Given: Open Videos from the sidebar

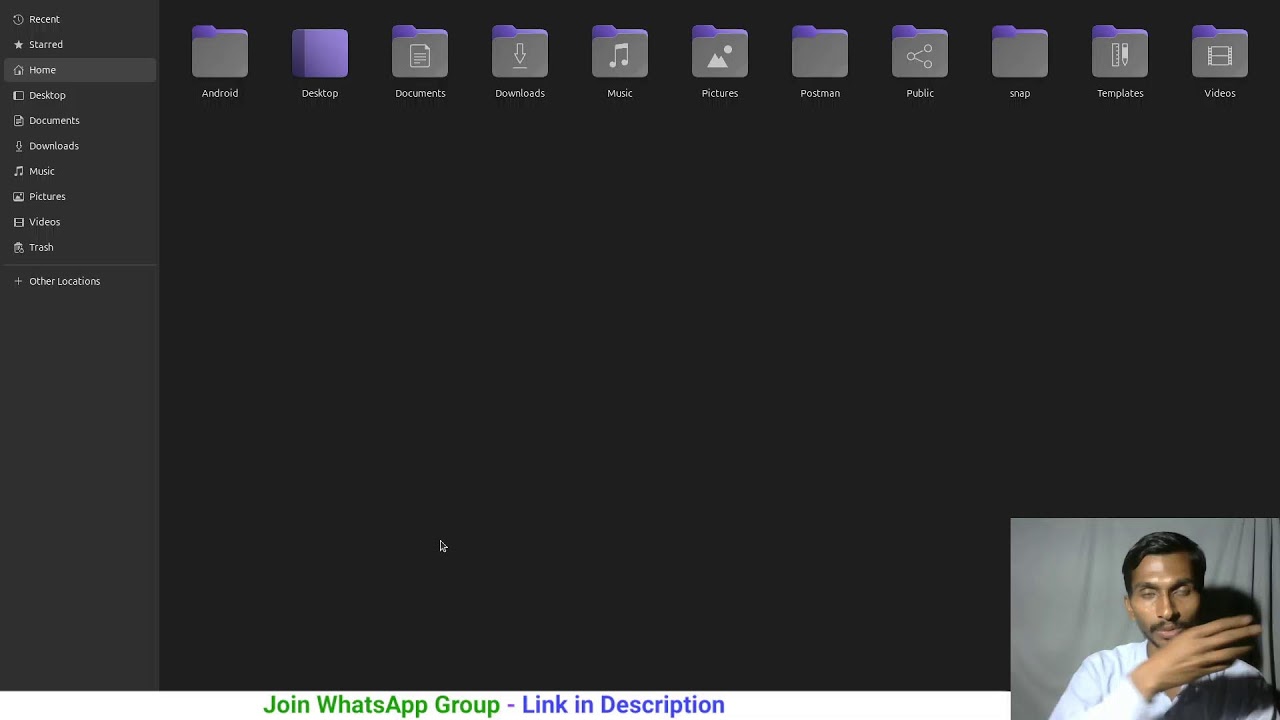Looking at the screenshot, I should click(80, 222).
